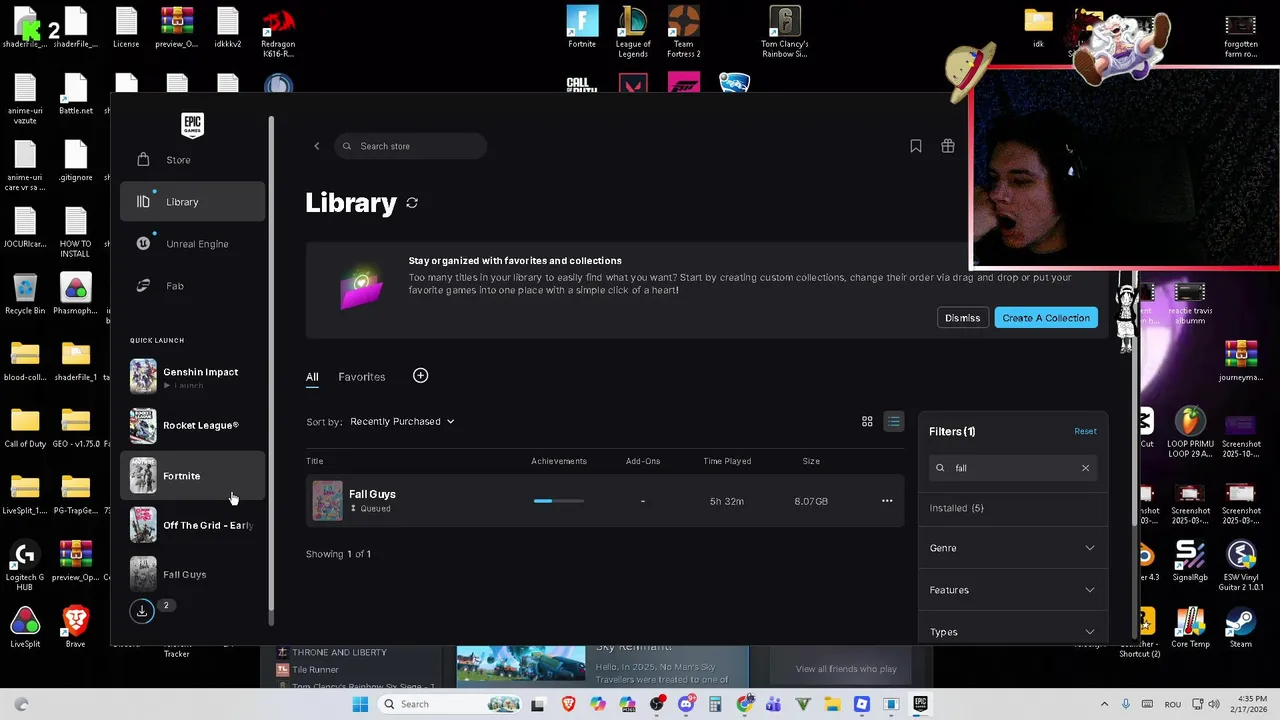Image resolution: width=1280 pixels, height=720 pixels.
Task: Click the Epic Games logo
Action: coord(192,125)
